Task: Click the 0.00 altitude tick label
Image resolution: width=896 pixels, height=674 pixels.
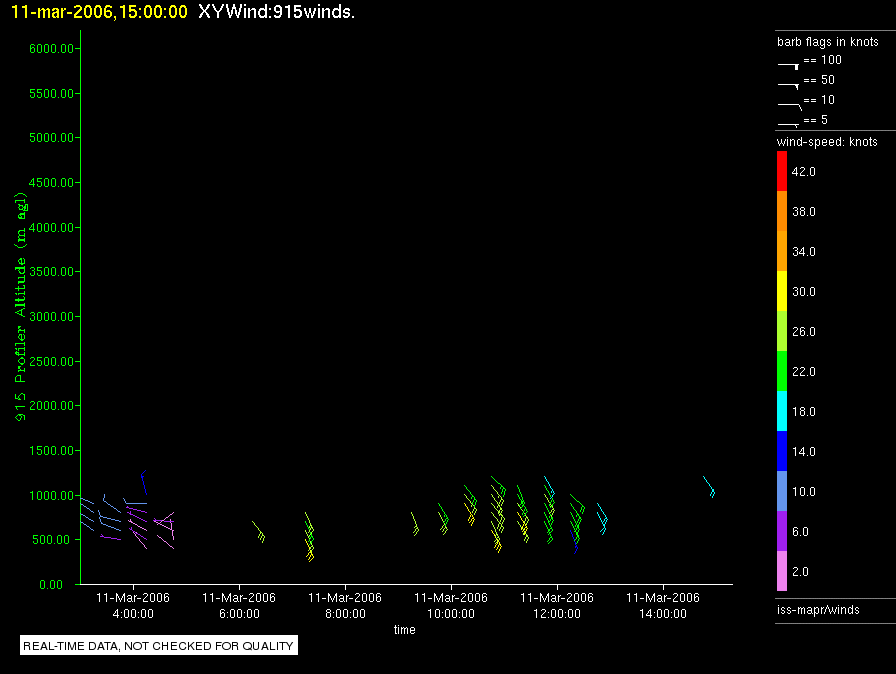Action: click(x=51, y=585)
